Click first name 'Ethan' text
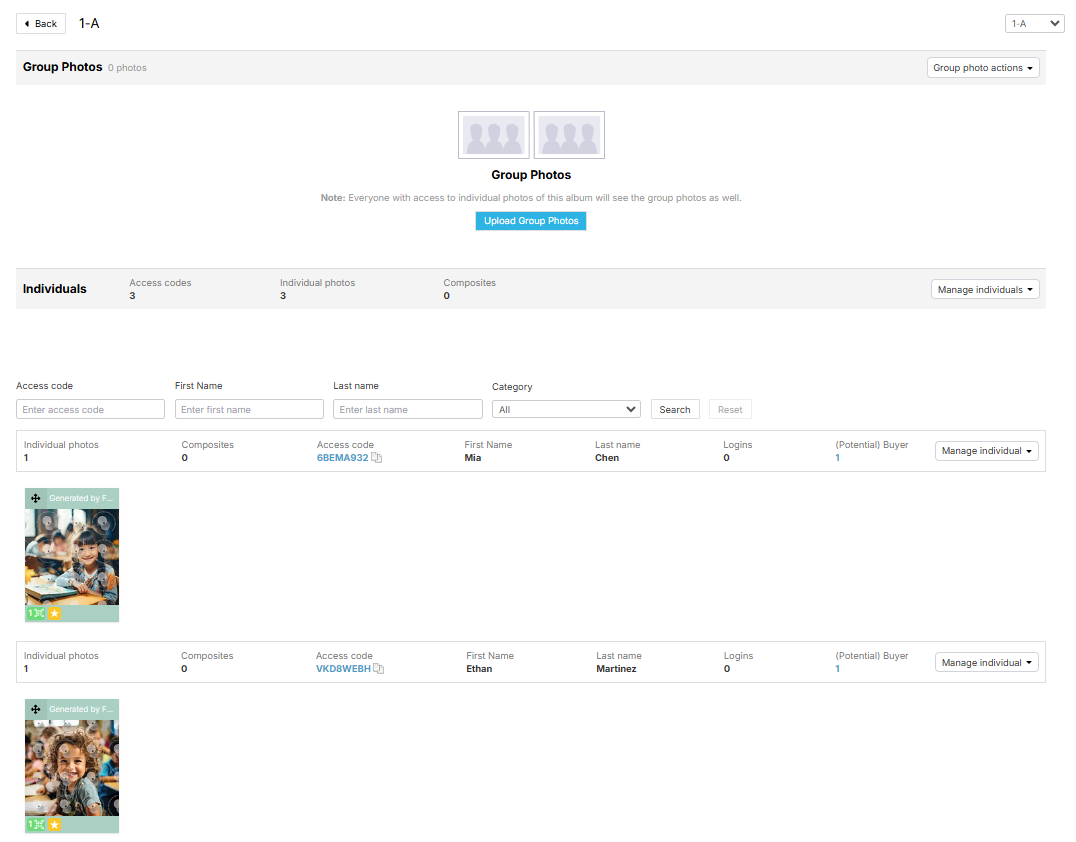Screen dimensions: 1076x842 pos(479,668)
